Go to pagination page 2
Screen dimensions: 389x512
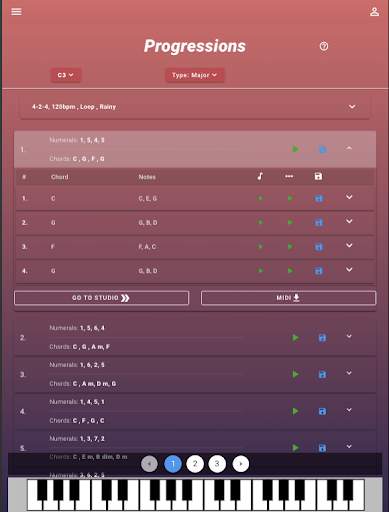(x=195, y=464)
